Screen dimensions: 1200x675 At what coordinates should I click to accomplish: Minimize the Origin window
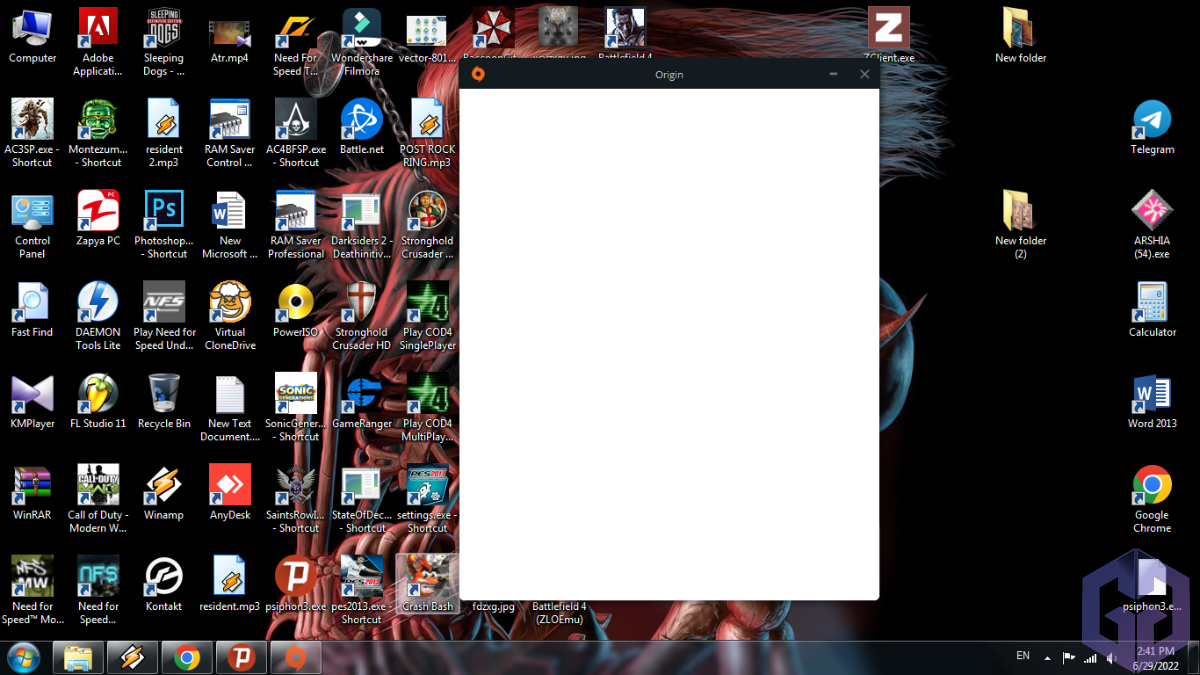(x=833, y=75)
